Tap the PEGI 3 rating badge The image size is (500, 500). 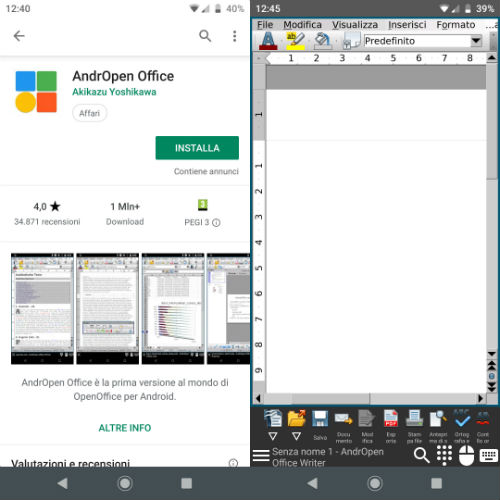[x=203, y=205]
